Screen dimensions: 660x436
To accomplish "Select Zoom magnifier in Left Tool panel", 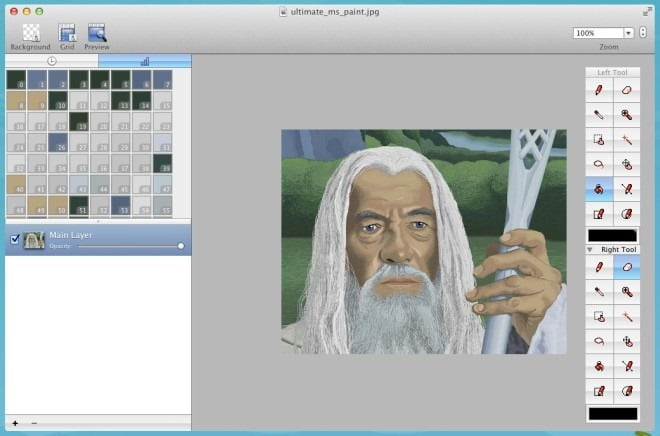I will coord(626,115).
